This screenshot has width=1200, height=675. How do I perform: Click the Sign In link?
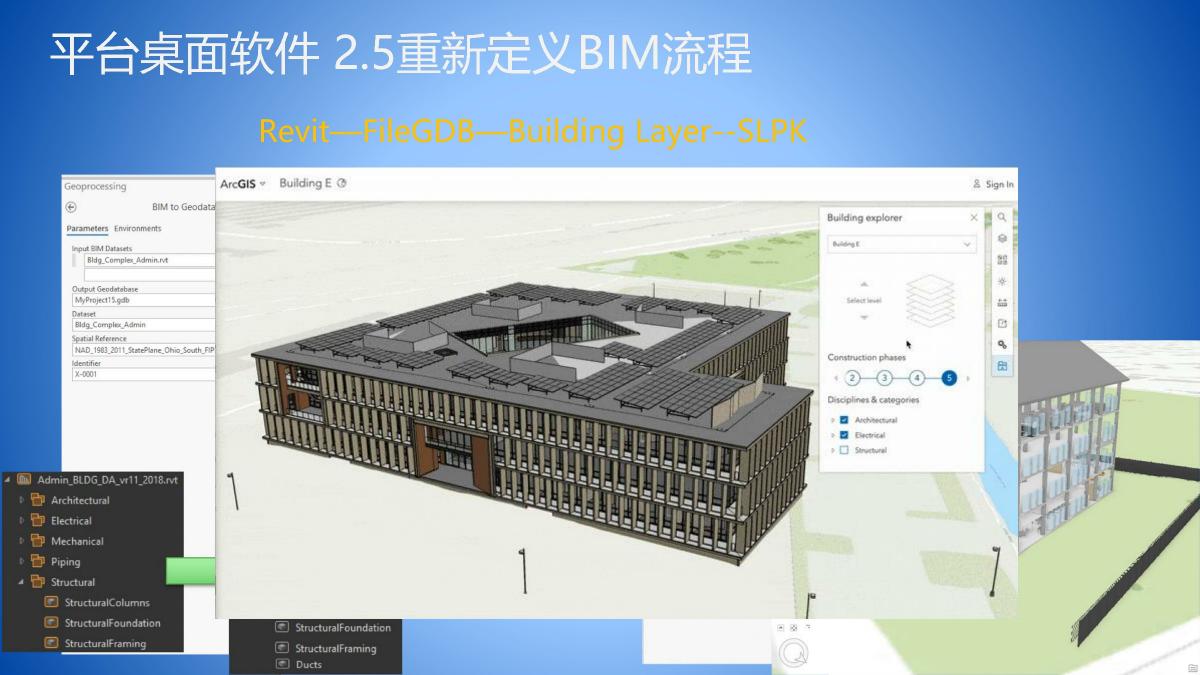pyautogui.click(x=993, y=184)
